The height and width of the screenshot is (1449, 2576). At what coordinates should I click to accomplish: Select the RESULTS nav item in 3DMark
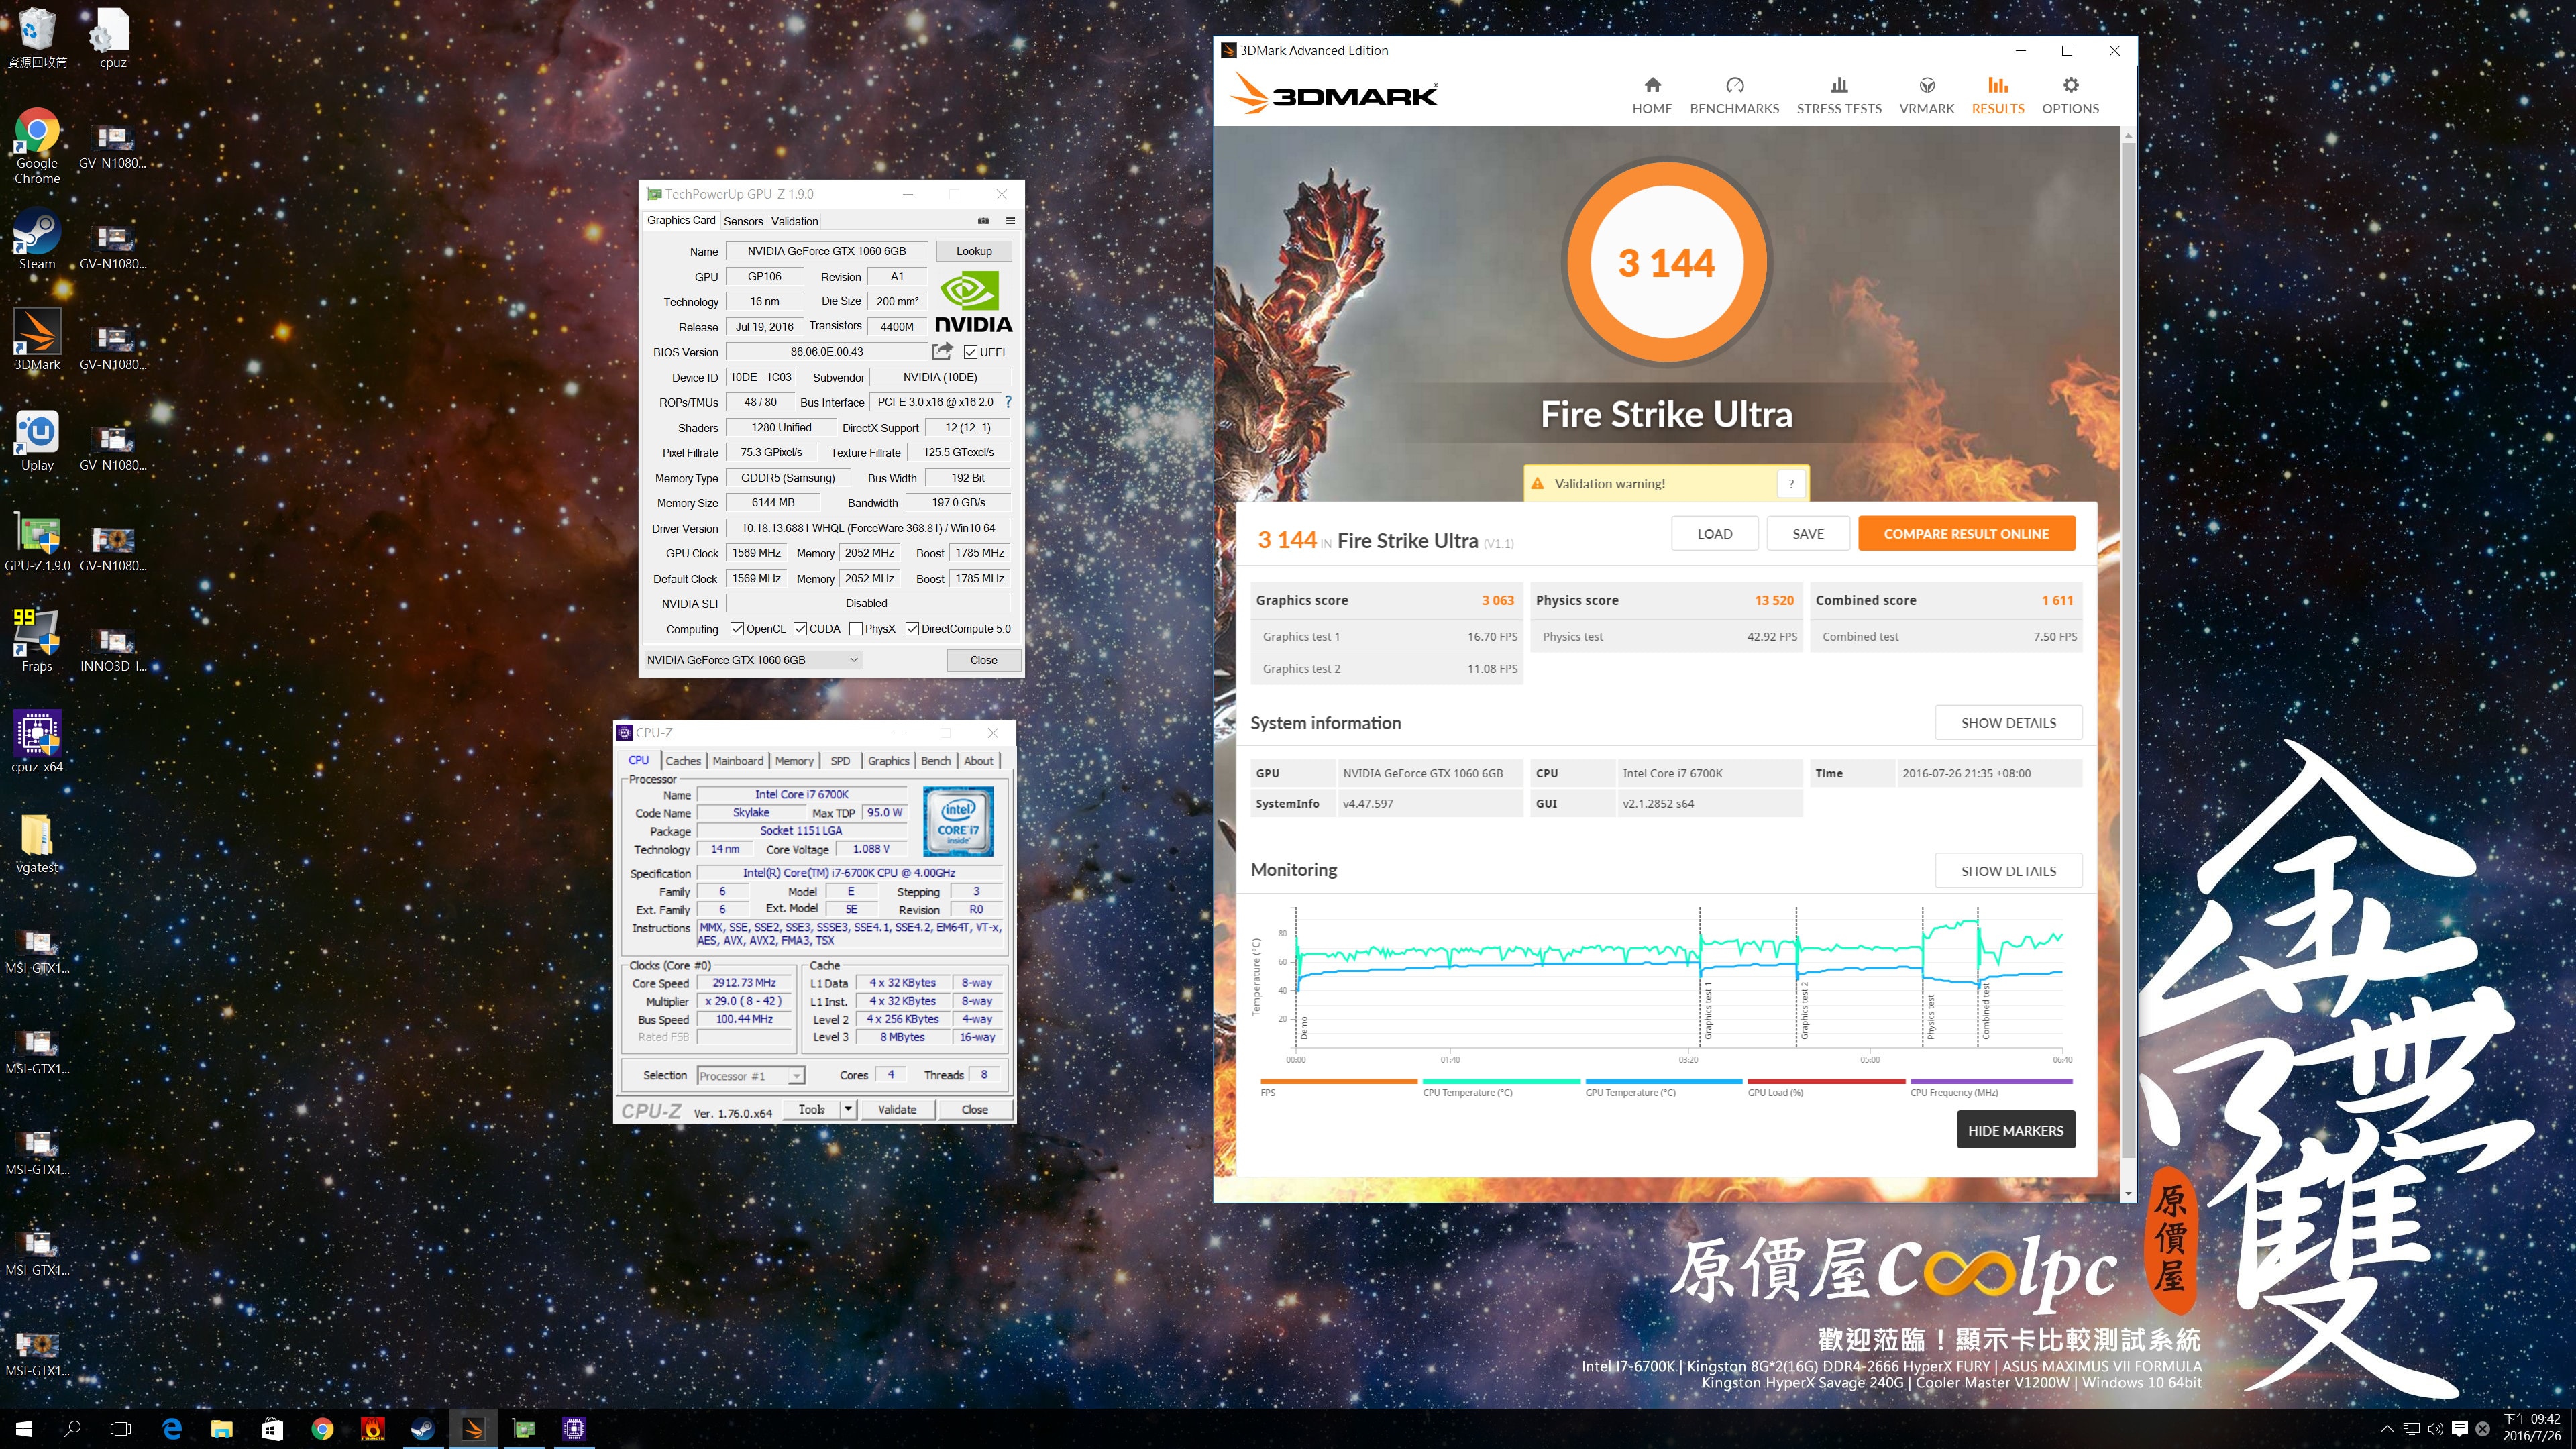pyautogui.click(x=1998, y=96)
